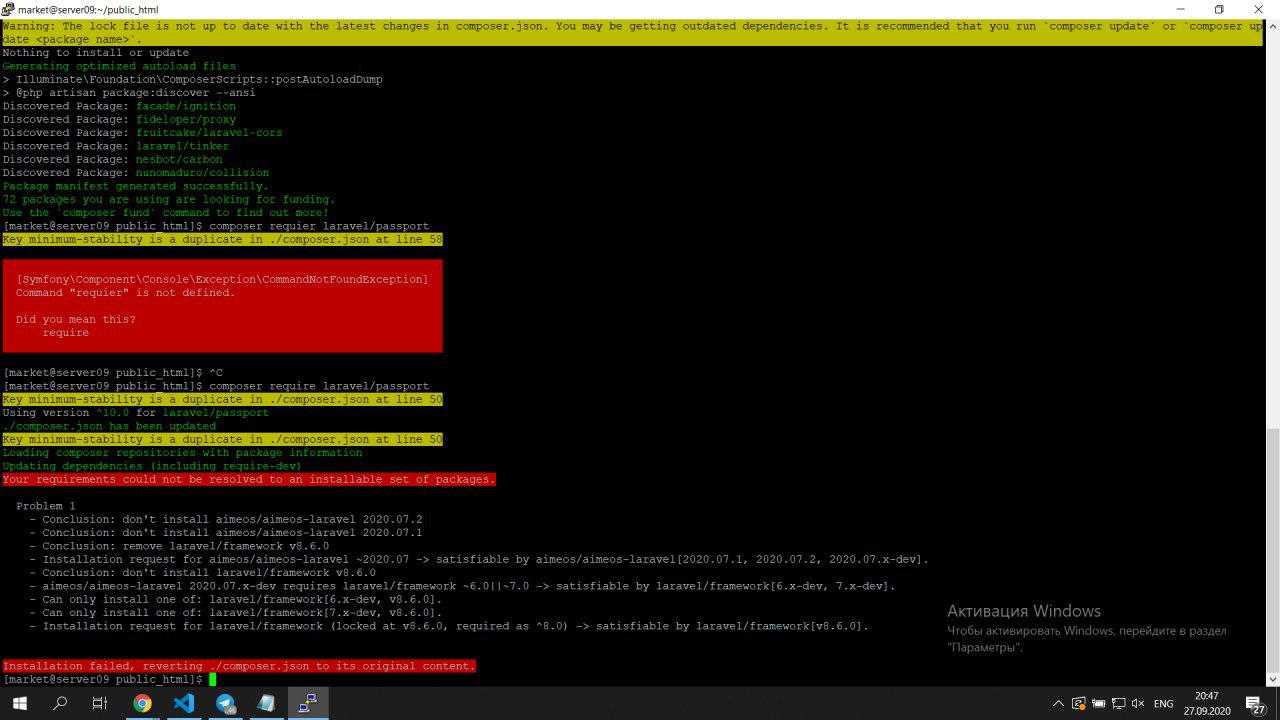Click the package name 'nunomaduro/collision'

click(x=202, y=173)
